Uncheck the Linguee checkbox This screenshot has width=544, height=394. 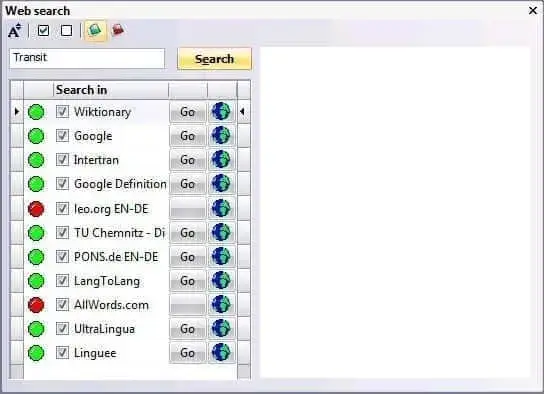[x=62, y=353]
